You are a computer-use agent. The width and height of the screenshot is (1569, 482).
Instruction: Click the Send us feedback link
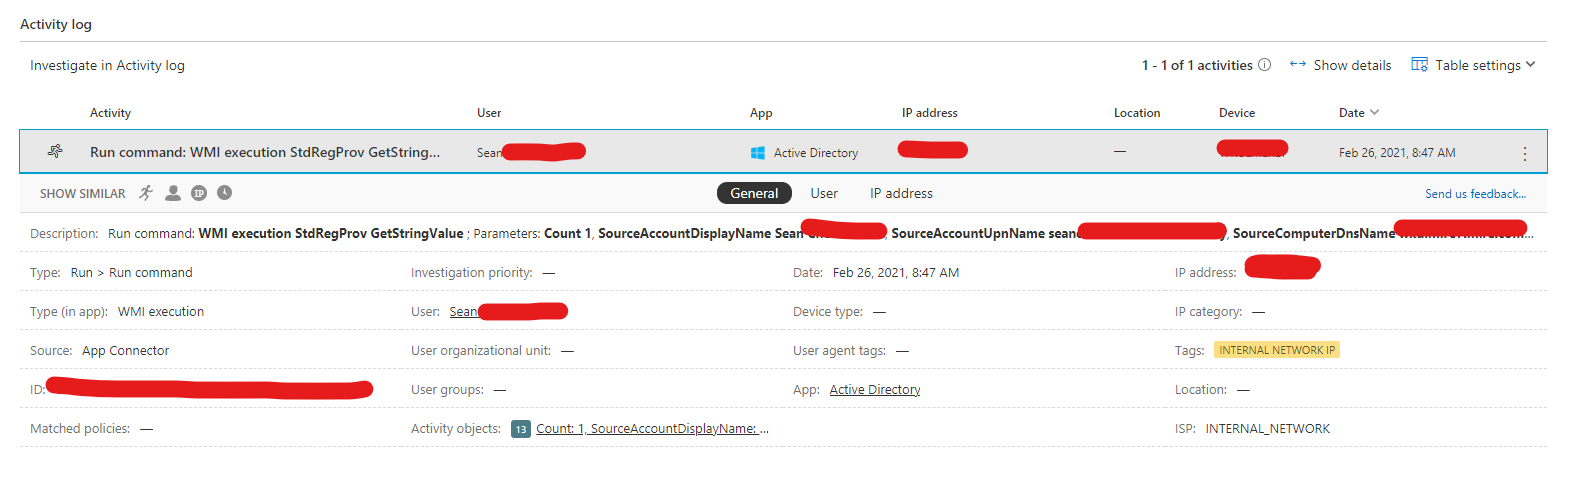1475,194
